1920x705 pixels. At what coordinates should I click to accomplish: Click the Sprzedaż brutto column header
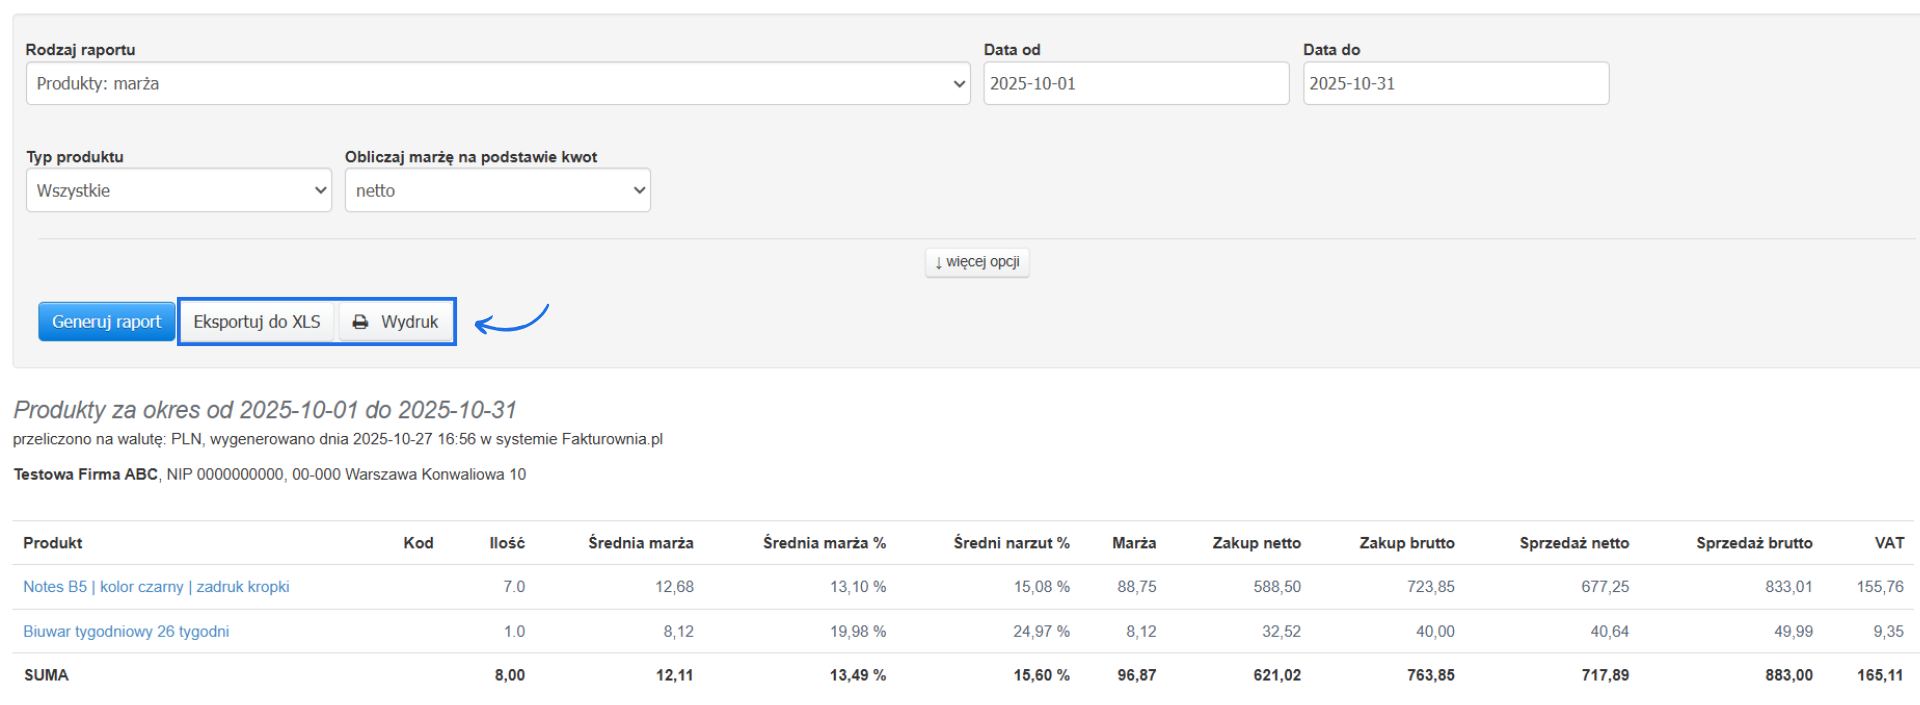[1754, 543]
